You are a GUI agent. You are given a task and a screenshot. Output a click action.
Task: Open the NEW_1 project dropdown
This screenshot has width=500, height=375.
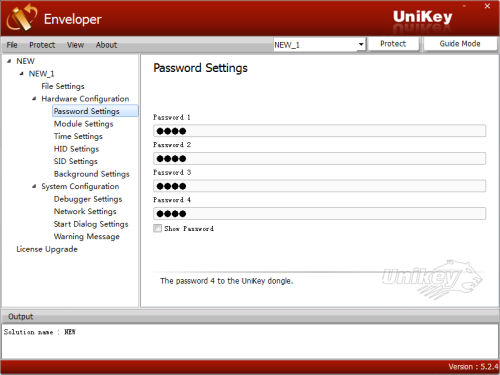319,45
